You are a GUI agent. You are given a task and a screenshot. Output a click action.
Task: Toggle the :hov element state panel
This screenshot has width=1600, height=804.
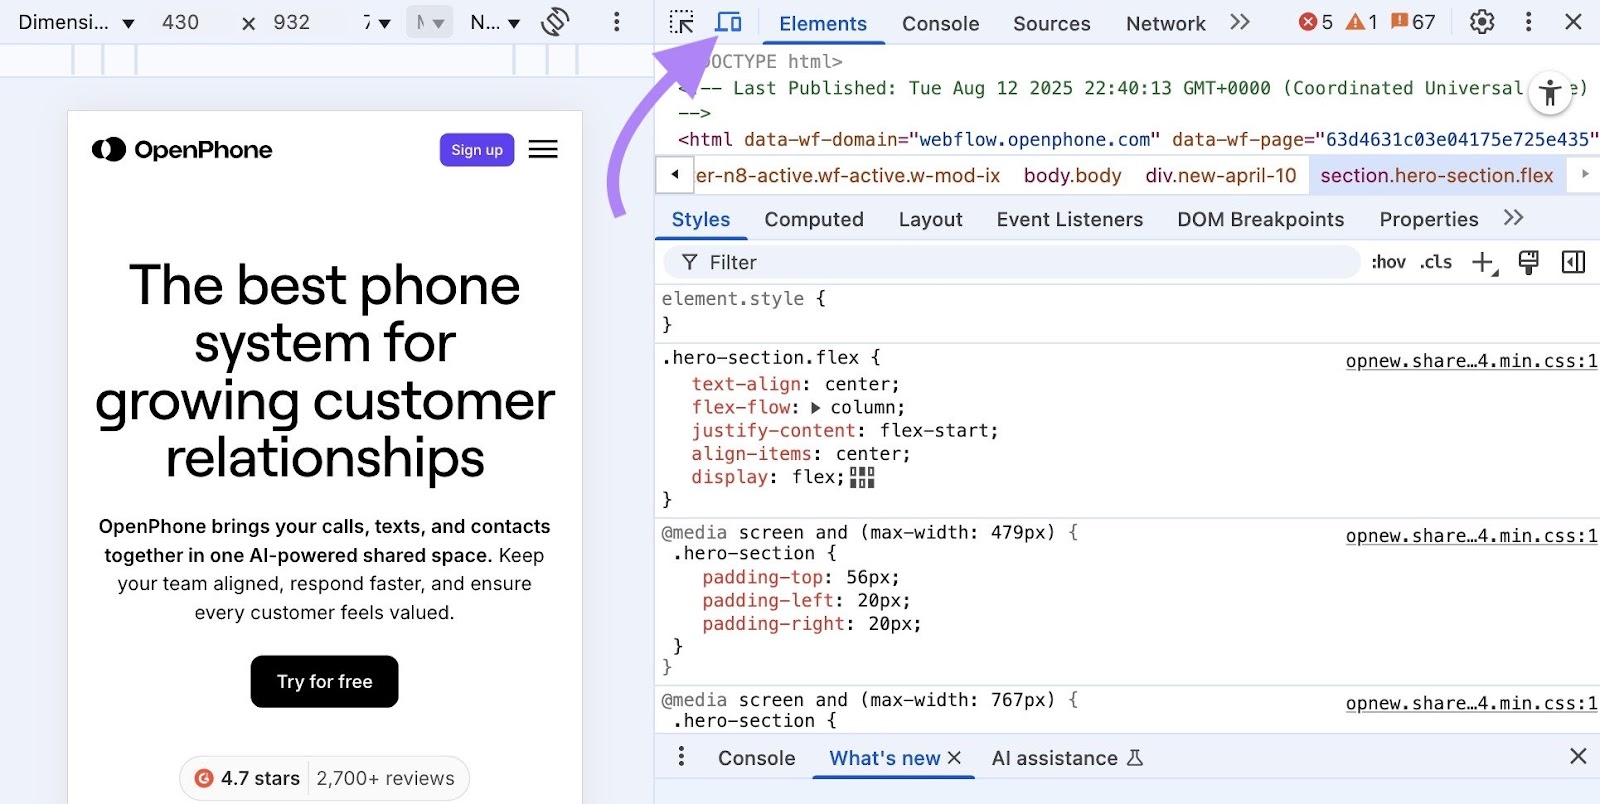point(1388,262)
